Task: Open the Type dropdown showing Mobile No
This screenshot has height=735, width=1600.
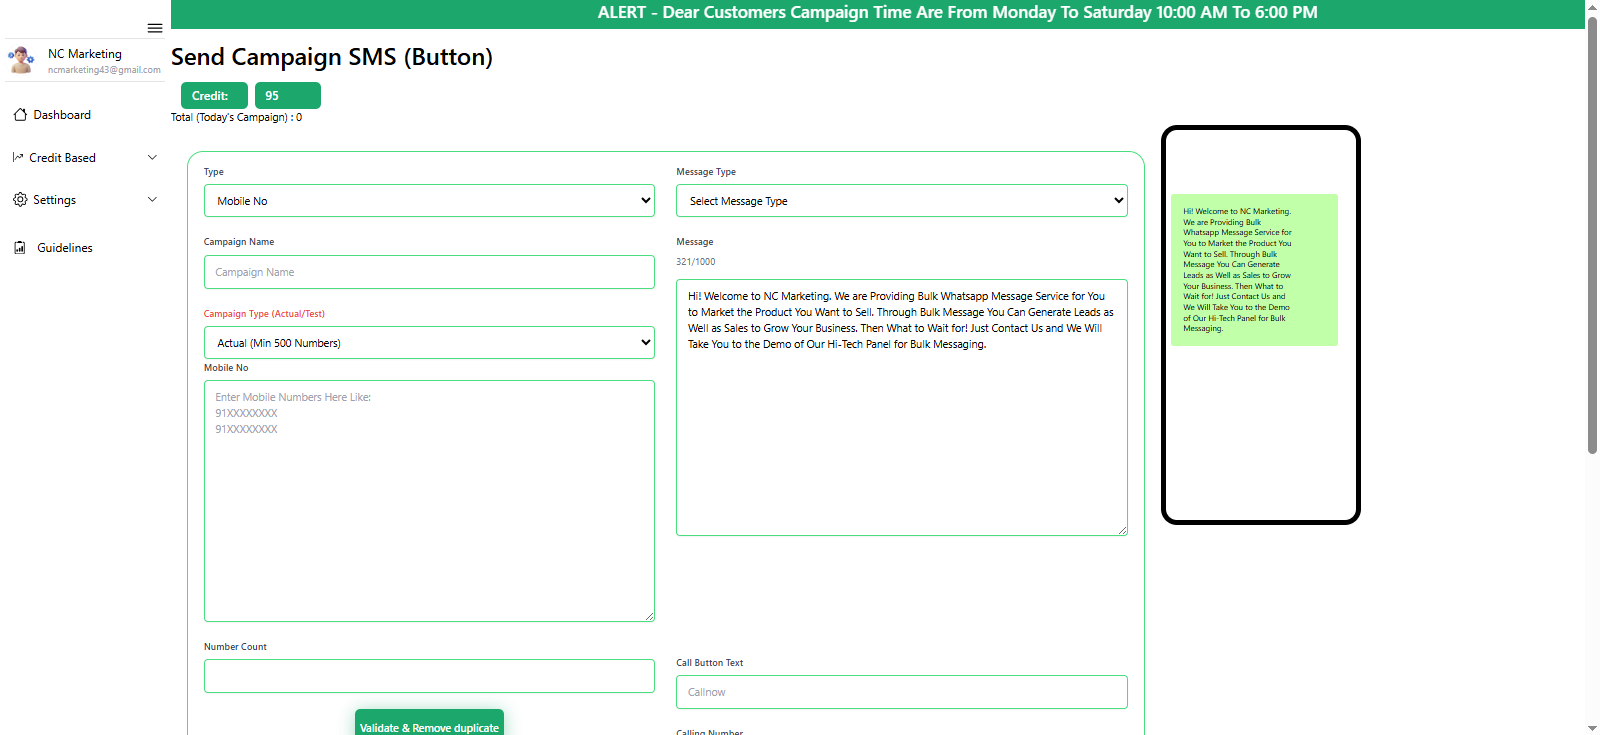Action: coord(429,201)
